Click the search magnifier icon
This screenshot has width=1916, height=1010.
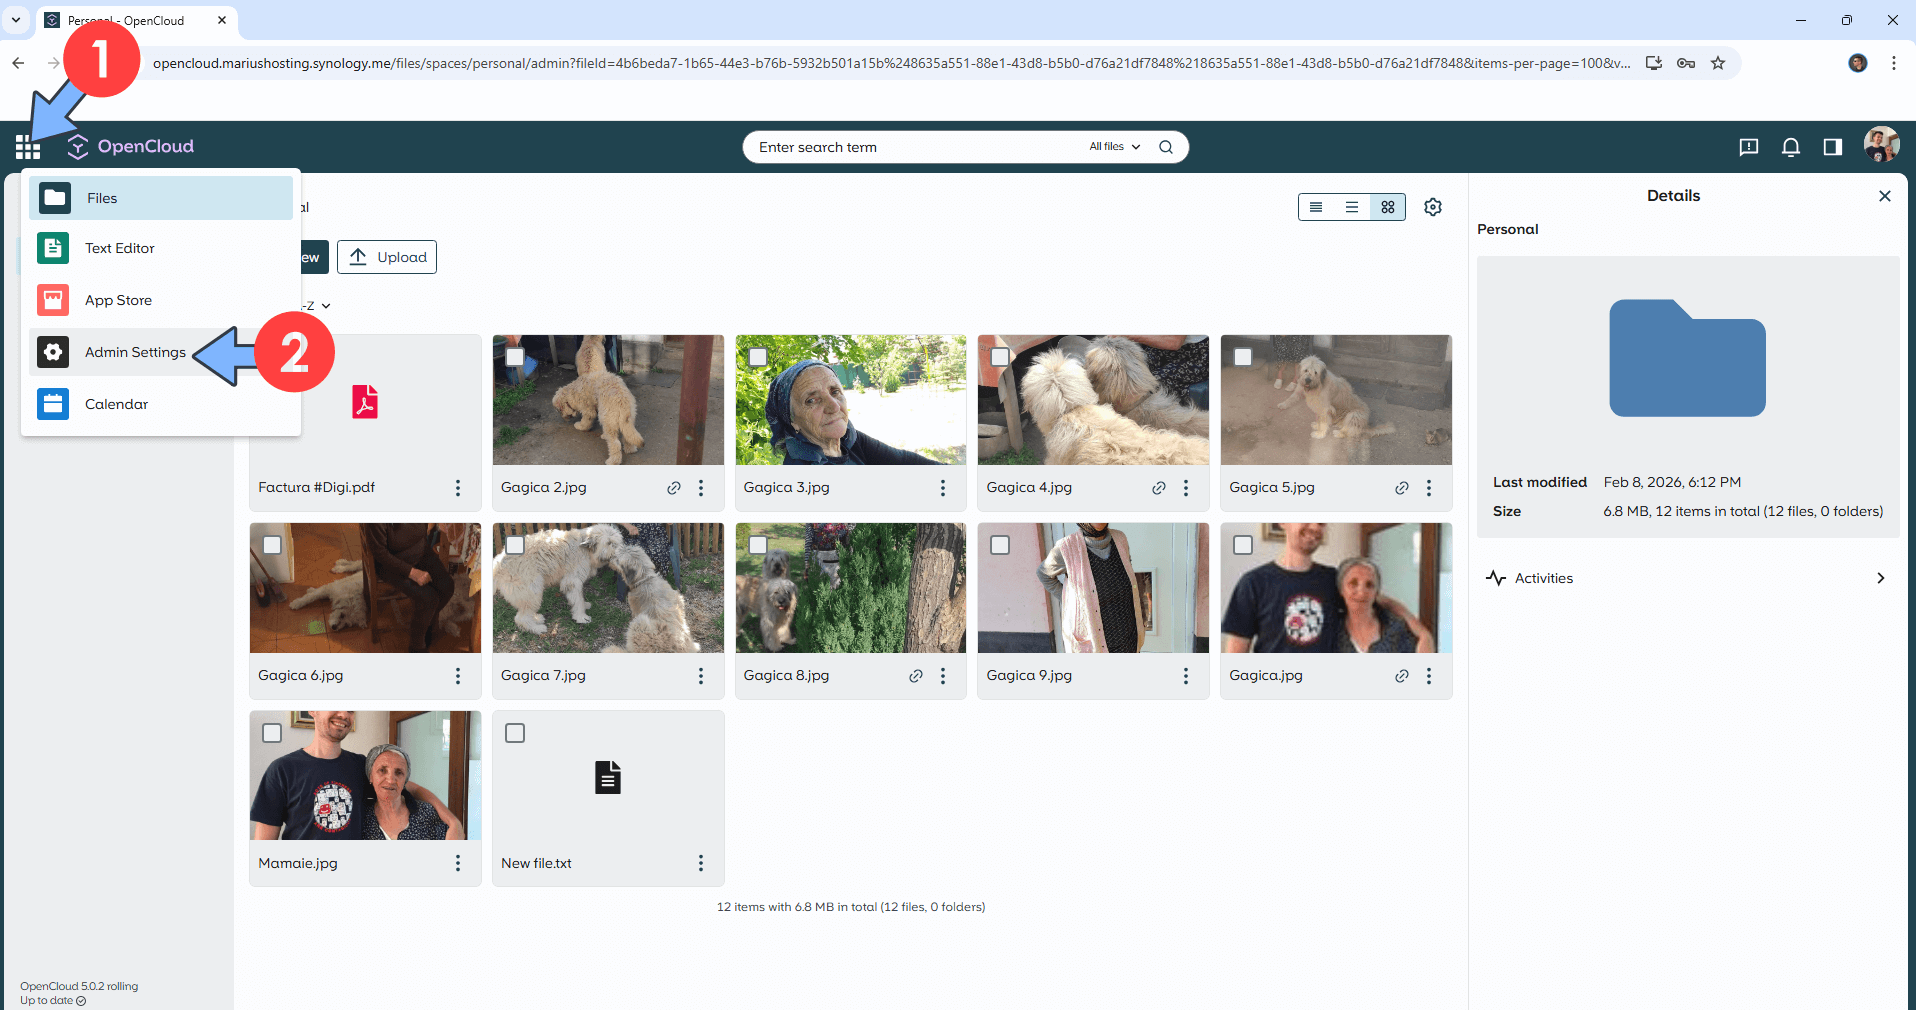(x=1165, y=147)
